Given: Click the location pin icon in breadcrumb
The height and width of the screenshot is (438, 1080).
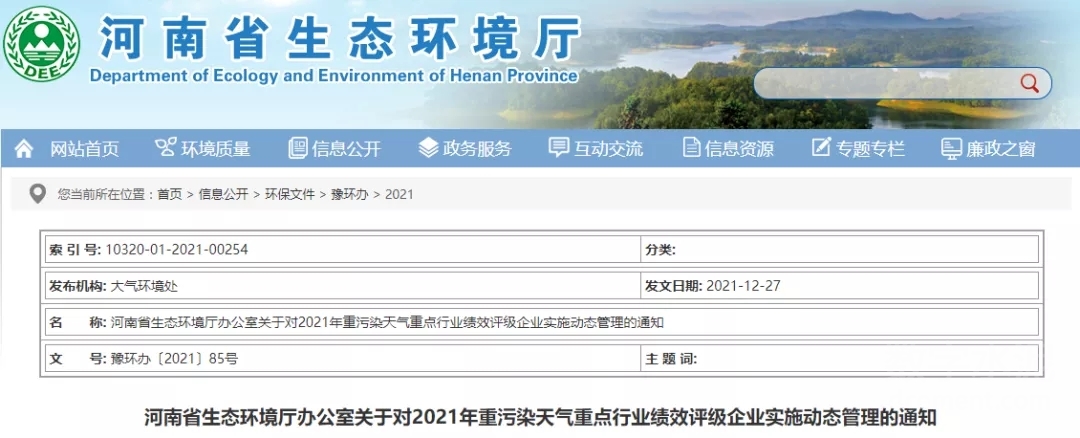Looking at the screenshot, I should [37, 194].
